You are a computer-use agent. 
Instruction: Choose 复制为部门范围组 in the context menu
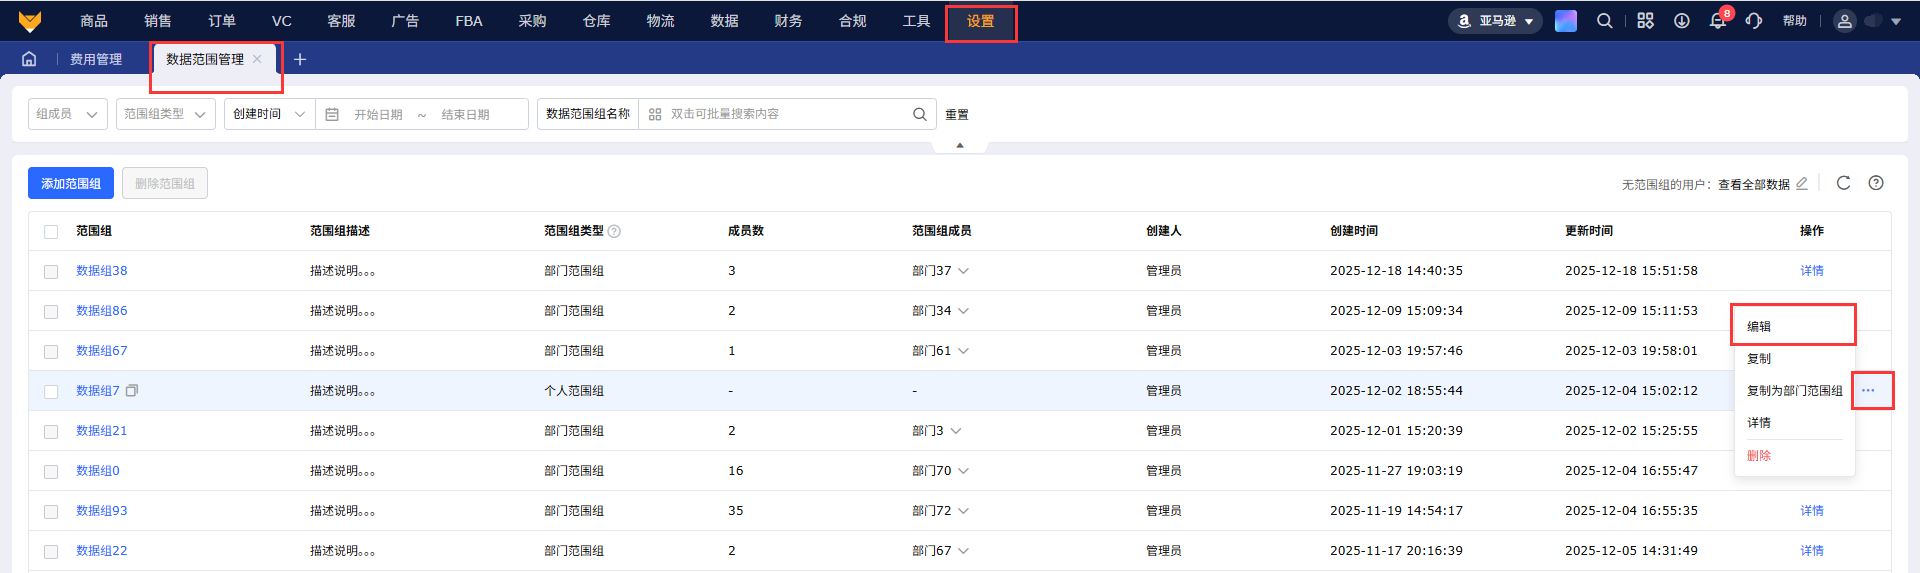(1794, 391)
